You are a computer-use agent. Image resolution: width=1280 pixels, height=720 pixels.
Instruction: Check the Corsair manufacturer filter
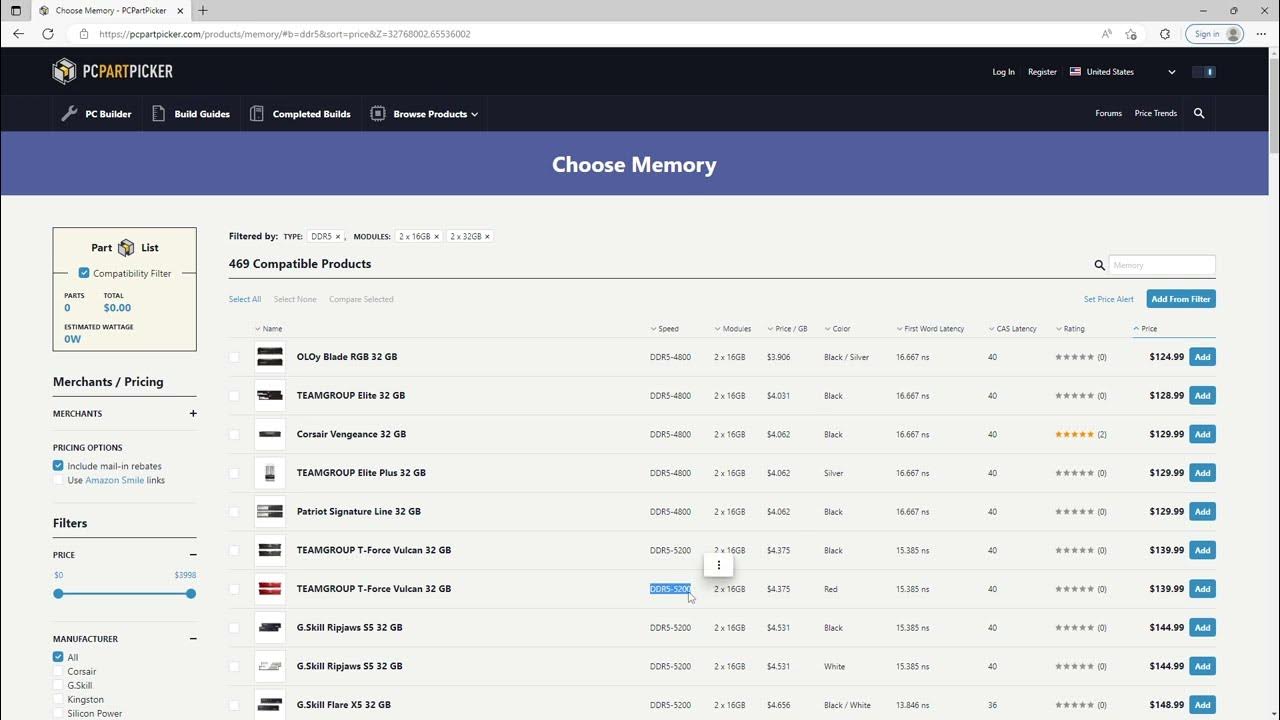click(58, 672)
